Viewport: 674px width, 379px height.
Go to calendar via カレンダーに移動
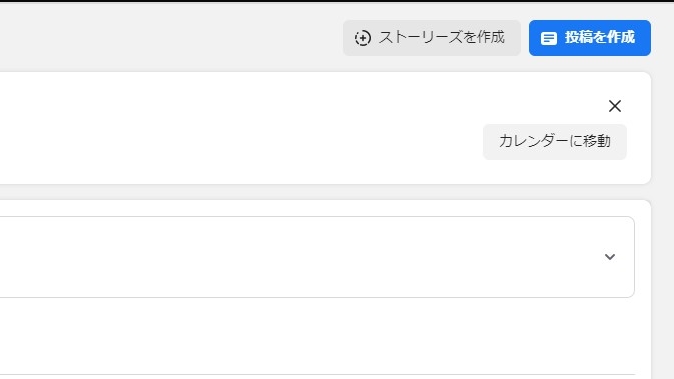tap(555, 142)
